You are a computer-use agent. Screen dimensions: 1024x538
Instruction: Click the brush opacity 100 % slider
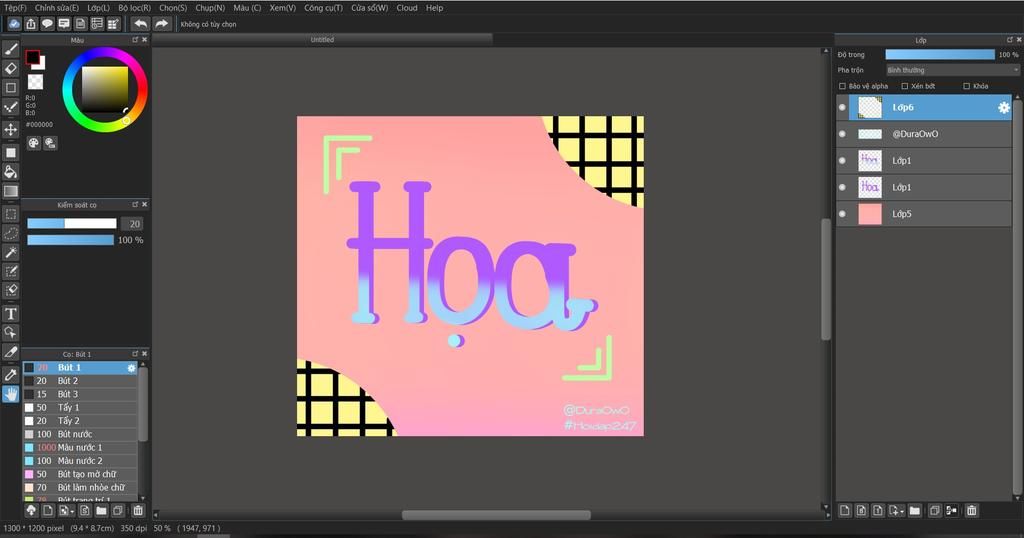pyautogui.click(x=71, y=240)
